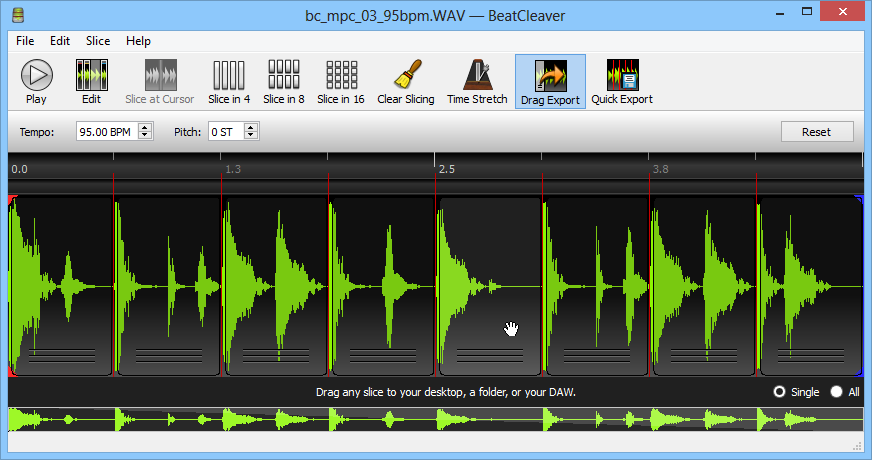This screenshot has width=872, height=460.
Task: Open the Time Stretch metronome tool
Action: coord(477,82)
